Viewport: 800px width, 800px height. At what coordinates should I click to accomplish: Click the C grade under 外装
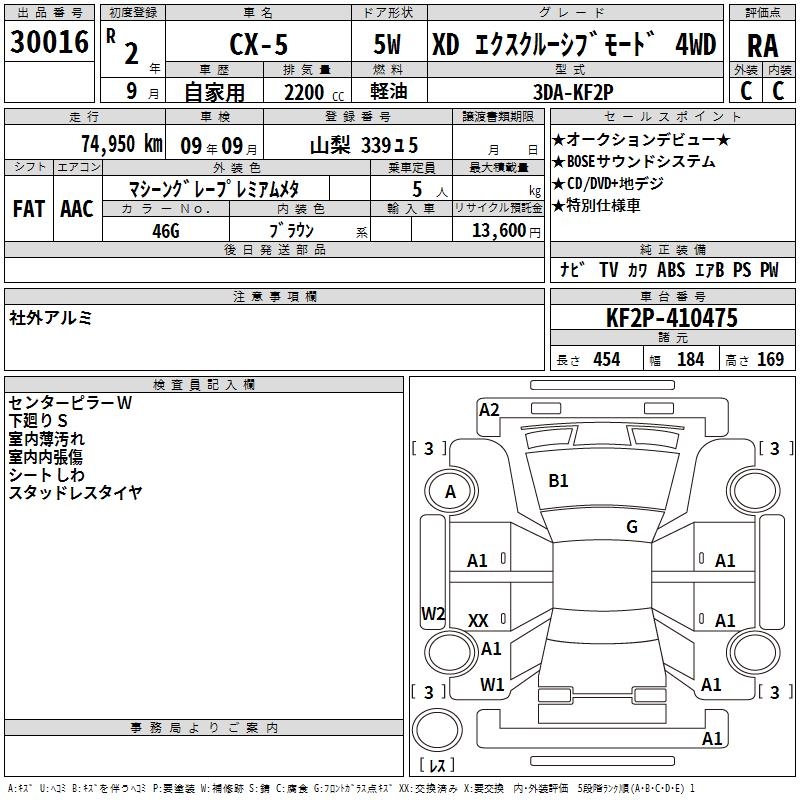click(746, 91)
